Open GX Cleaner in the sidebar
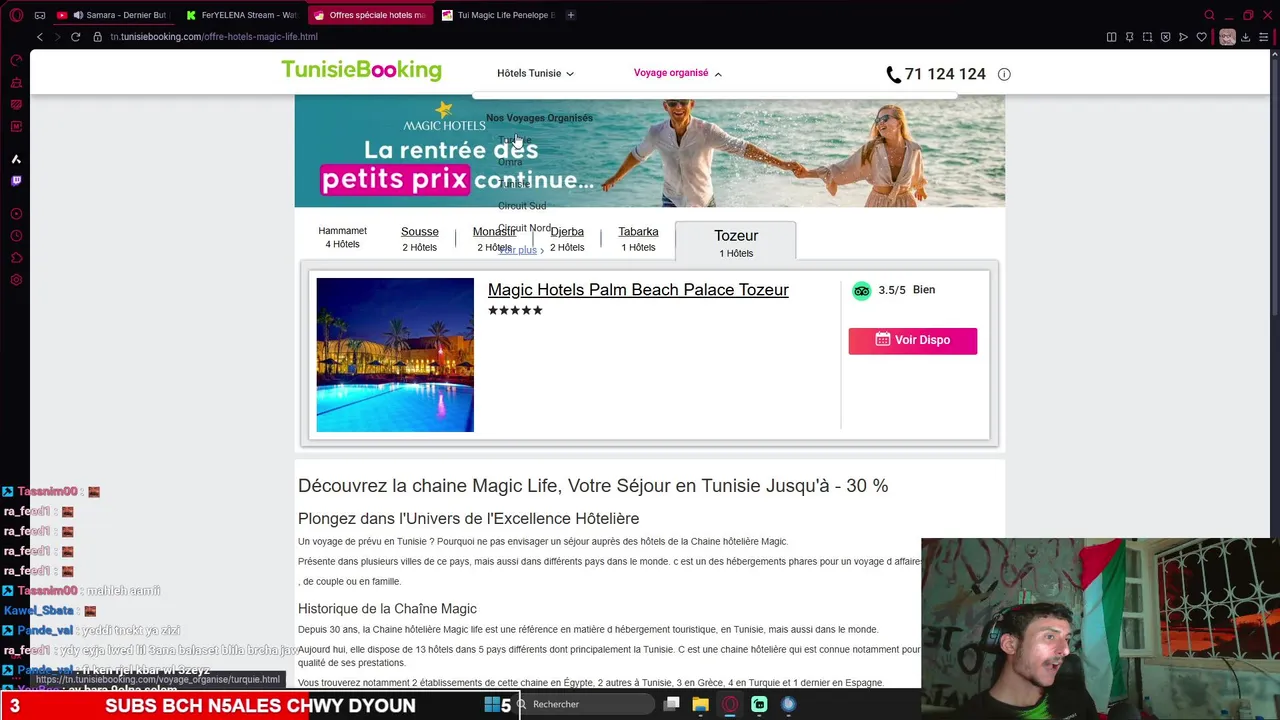The width and height of the screenshot is (1280, 720). click(x=16, y=83)
